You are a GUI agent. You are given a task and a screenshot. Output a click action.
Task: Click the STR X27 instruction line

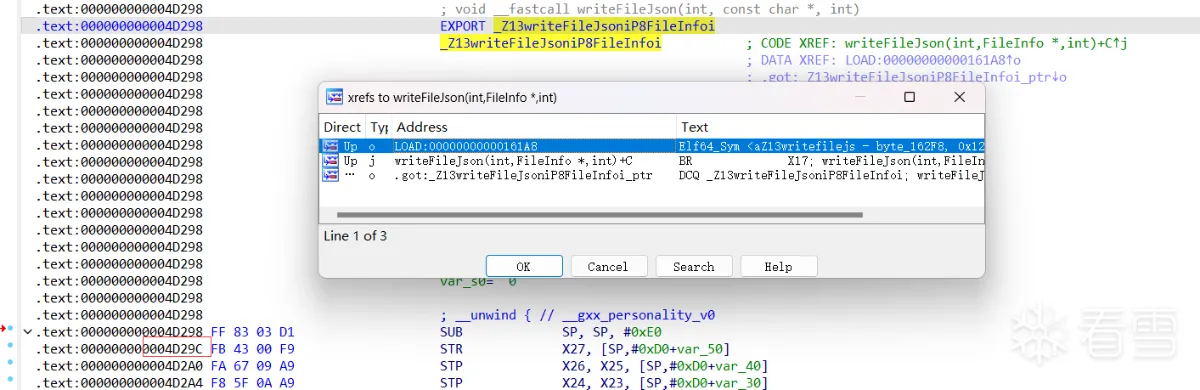[x=584, y=348]
